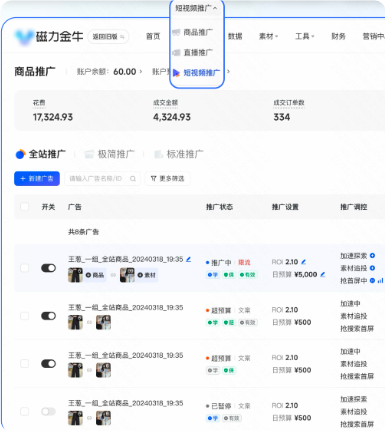Turn off the switch in the 推广中 row
The image size is (385, 431).
(48, 268)
